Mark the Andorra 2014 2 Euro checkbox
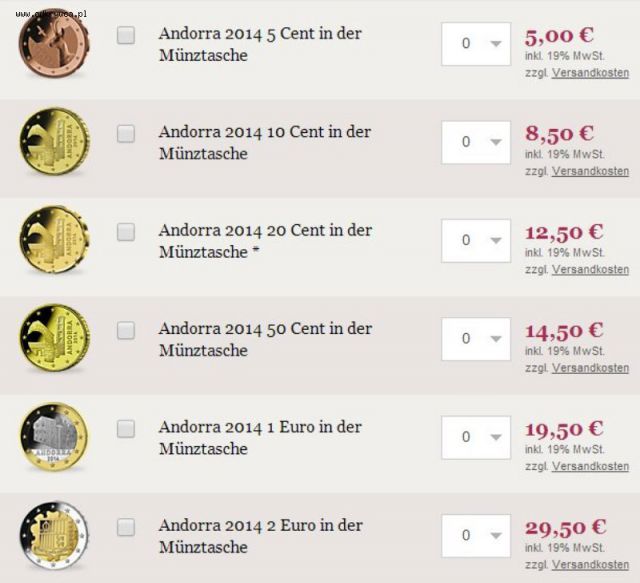Viewport: 640px width, 583px height. point(126,527)
